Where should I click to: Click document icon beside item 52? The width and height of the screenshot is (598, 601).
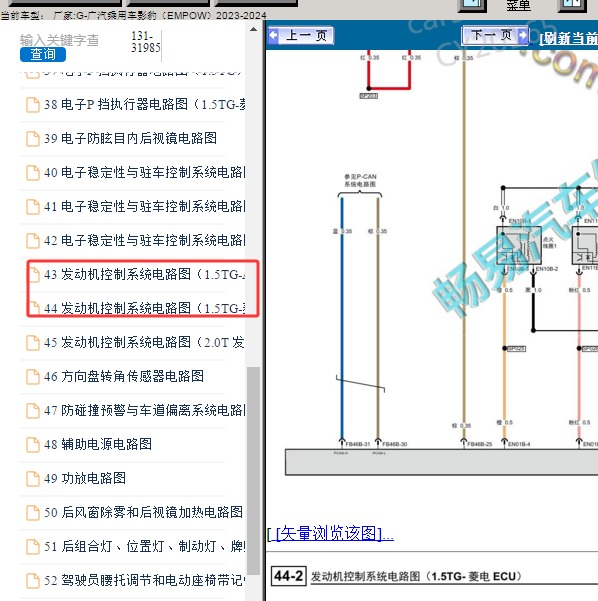[33, 580]
